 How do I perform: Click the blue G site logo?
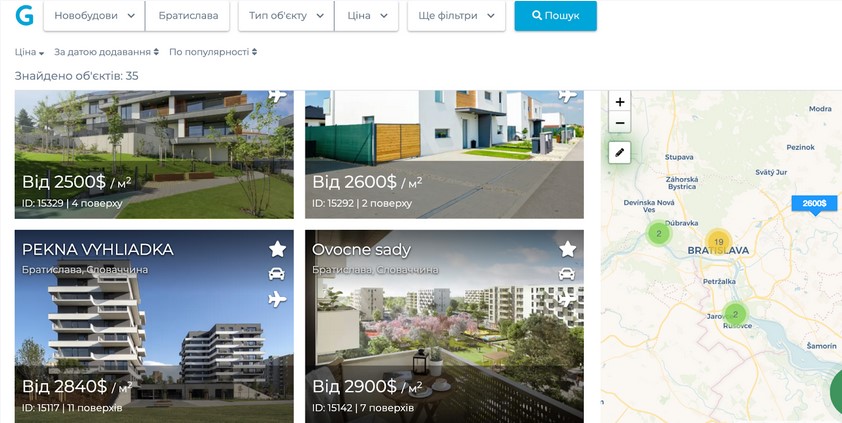click(24, 16)
